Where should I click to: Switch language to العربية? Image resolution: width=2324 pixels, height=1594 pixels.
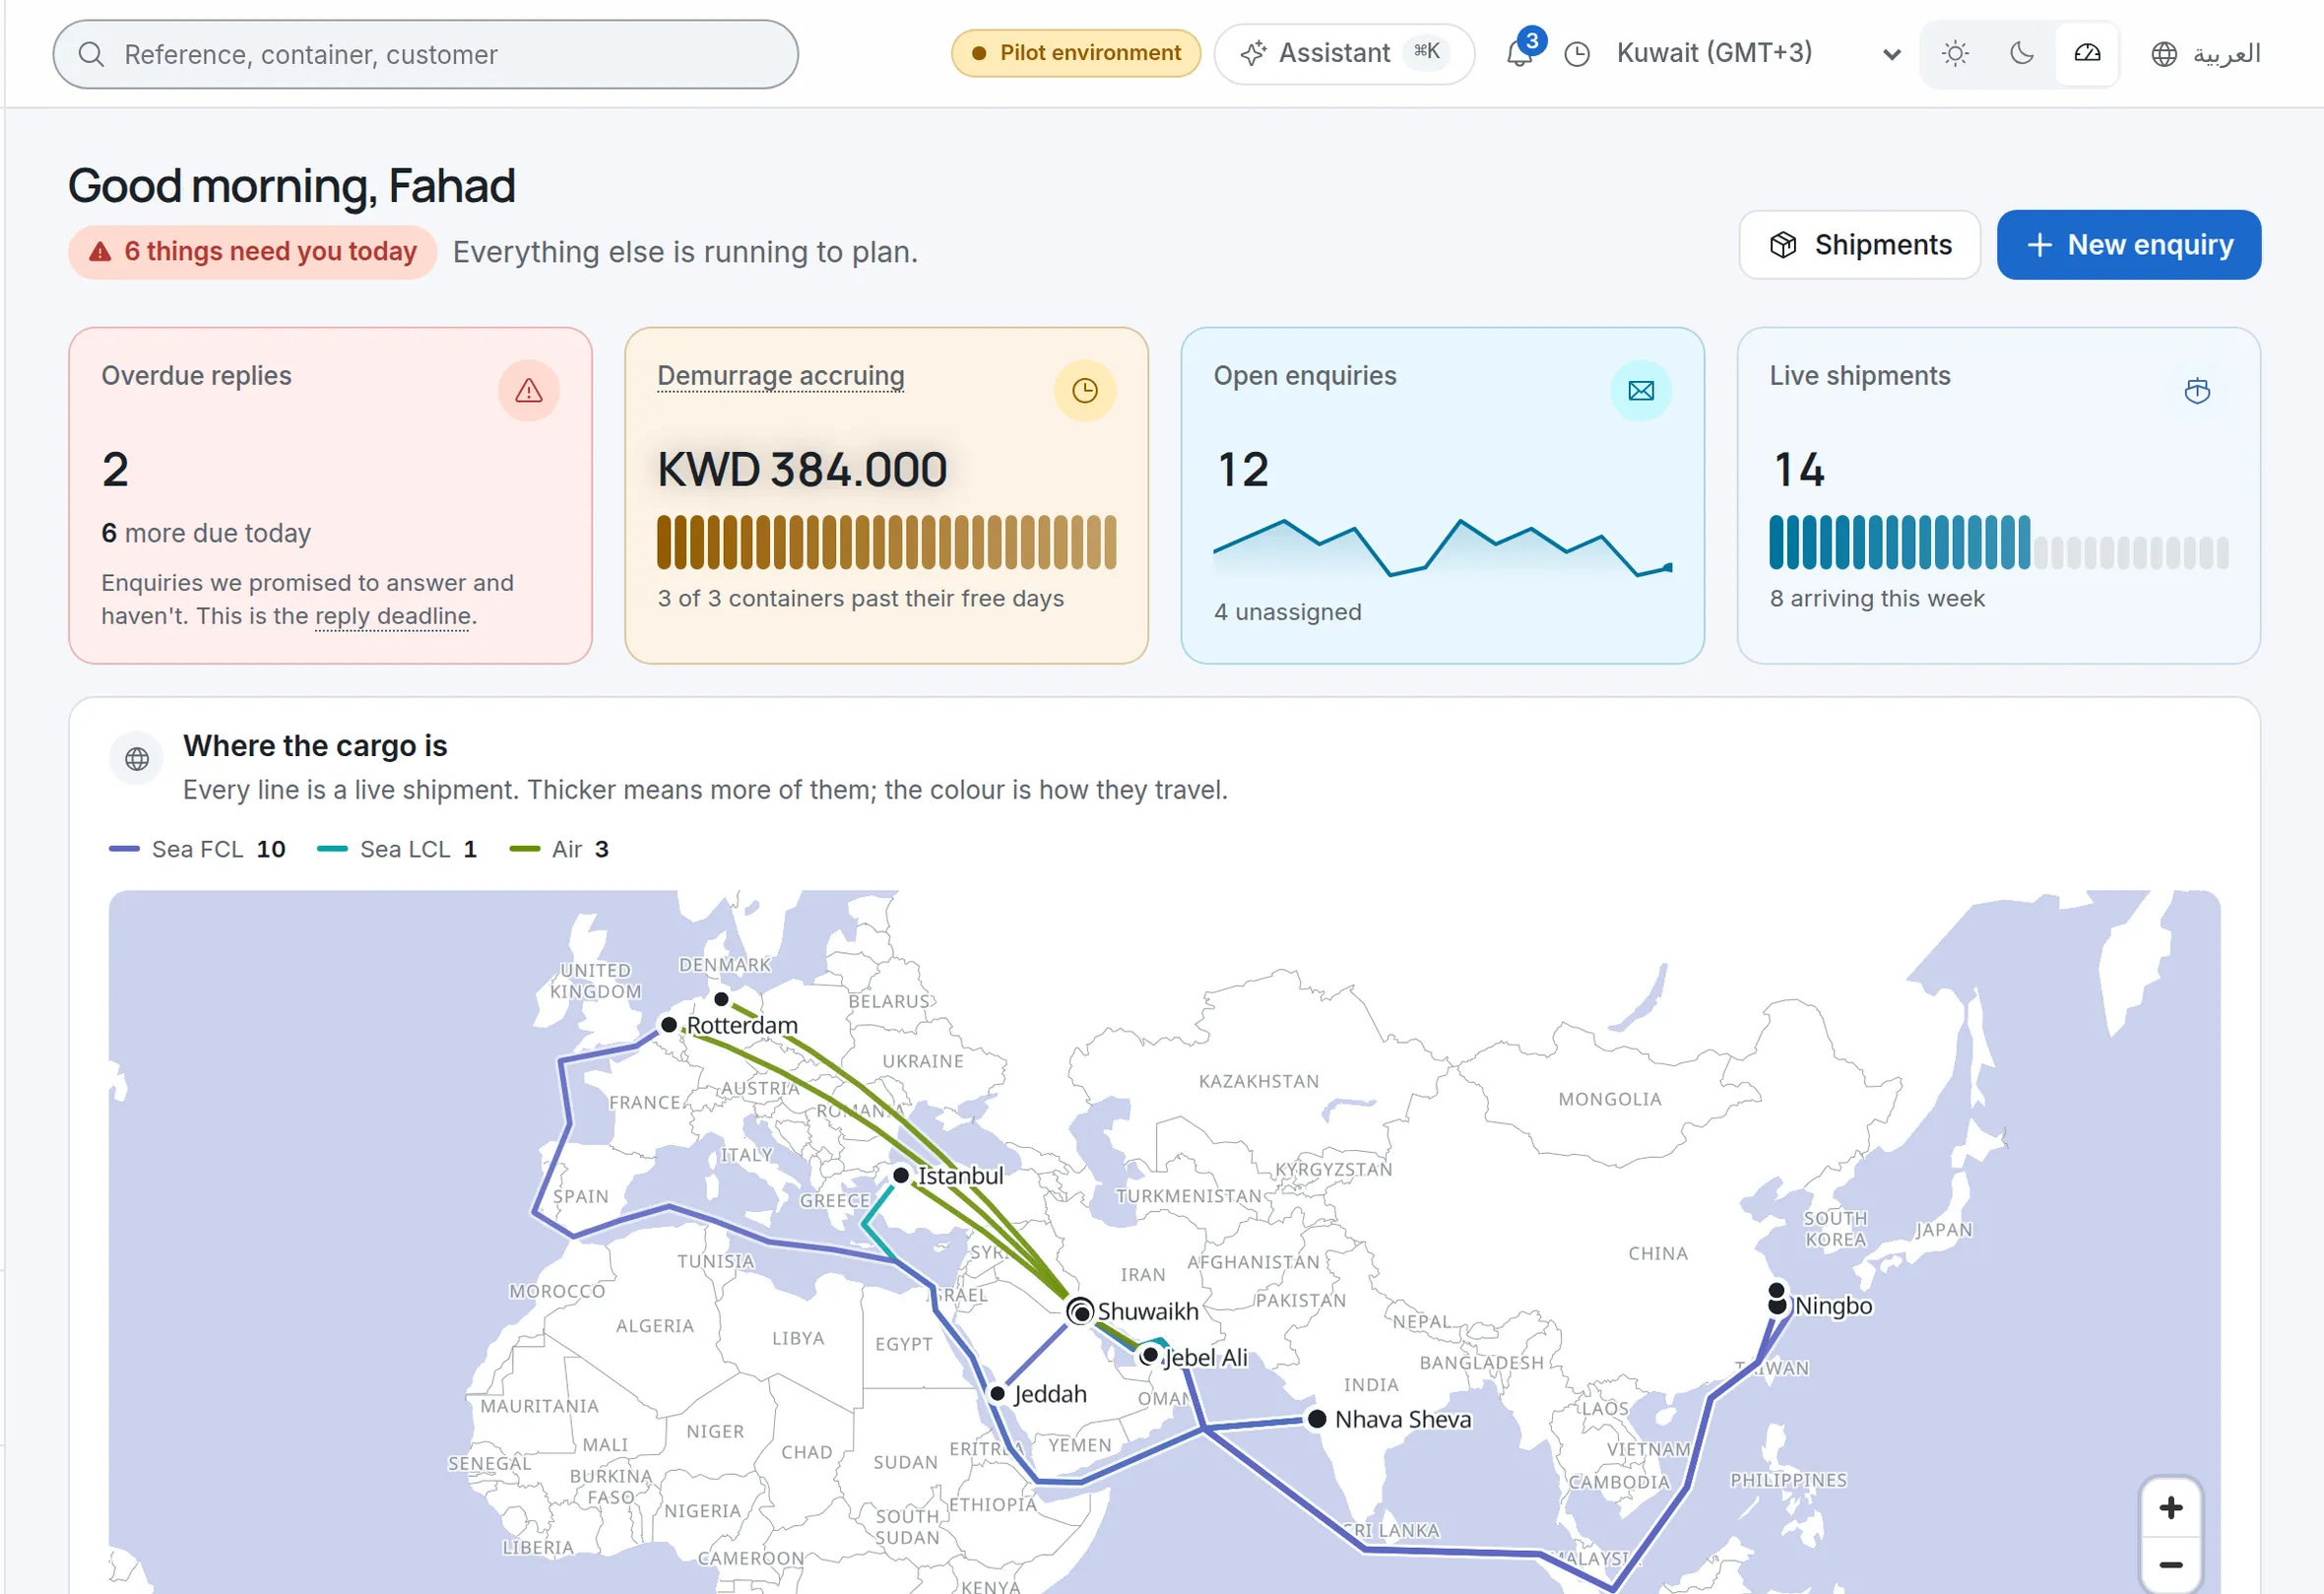tap(2226, 54)
